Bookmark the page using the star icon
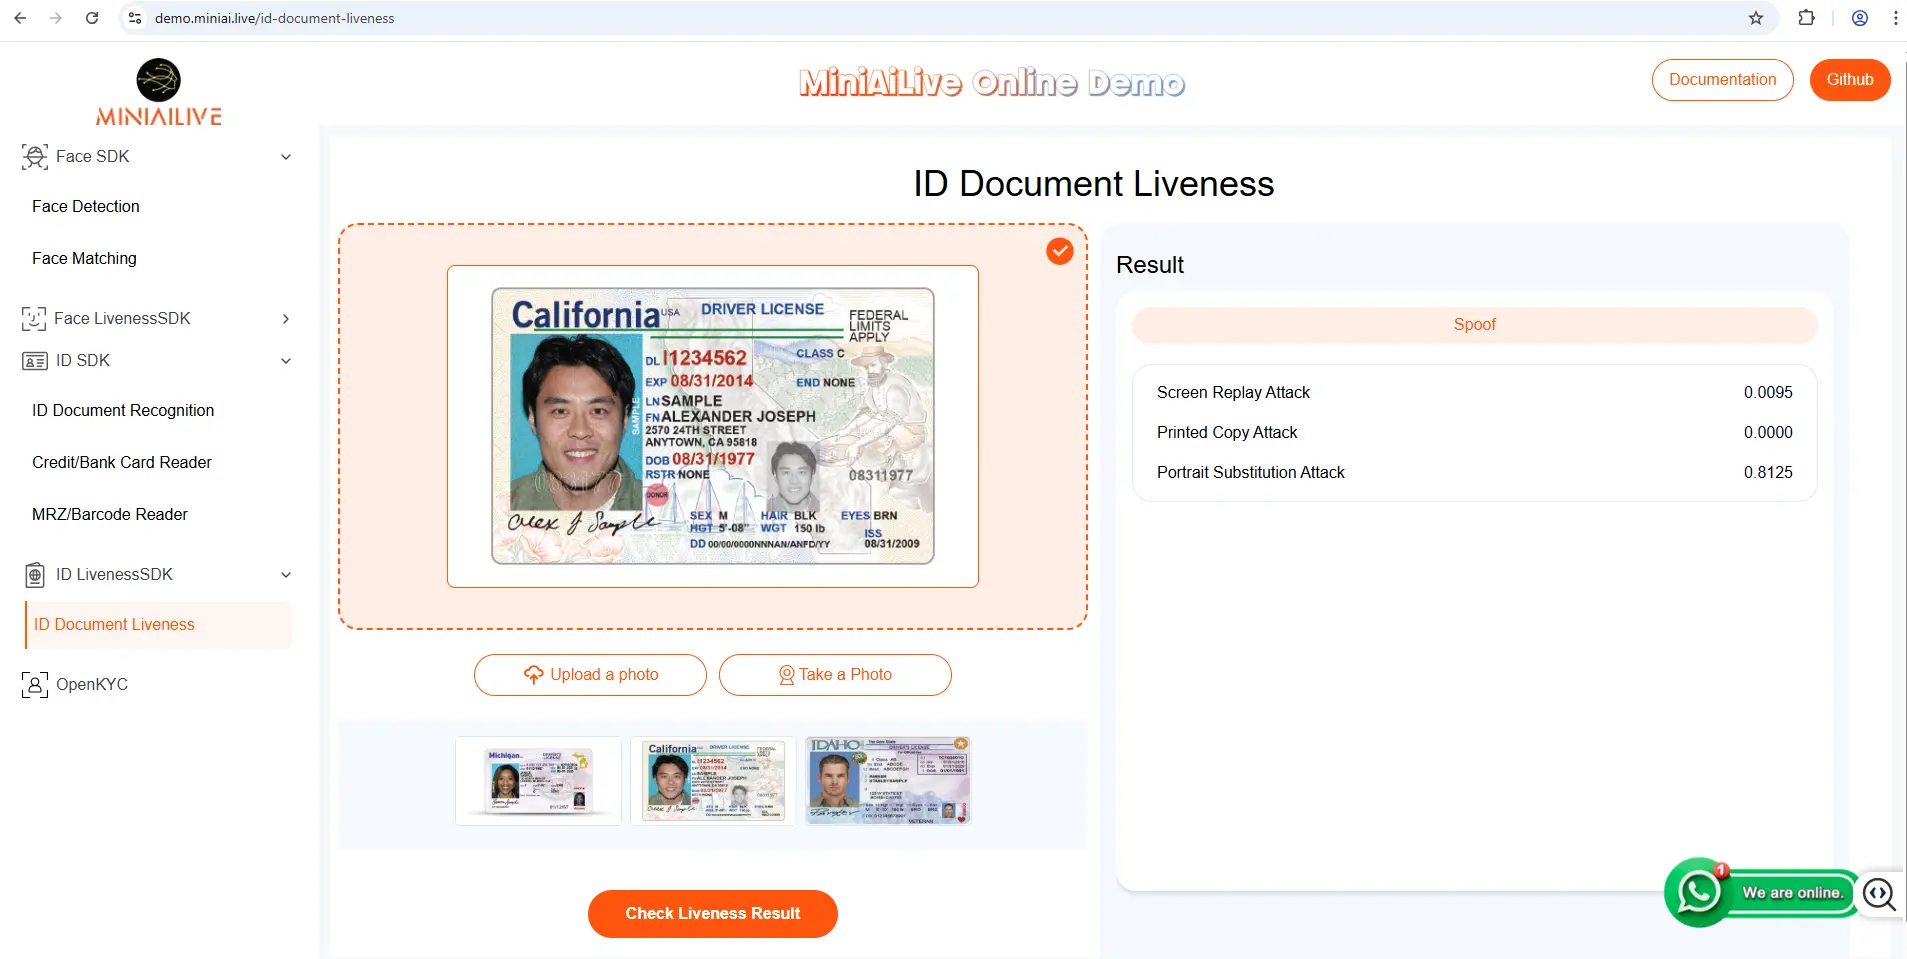1907x959 pixels. 1756,17
